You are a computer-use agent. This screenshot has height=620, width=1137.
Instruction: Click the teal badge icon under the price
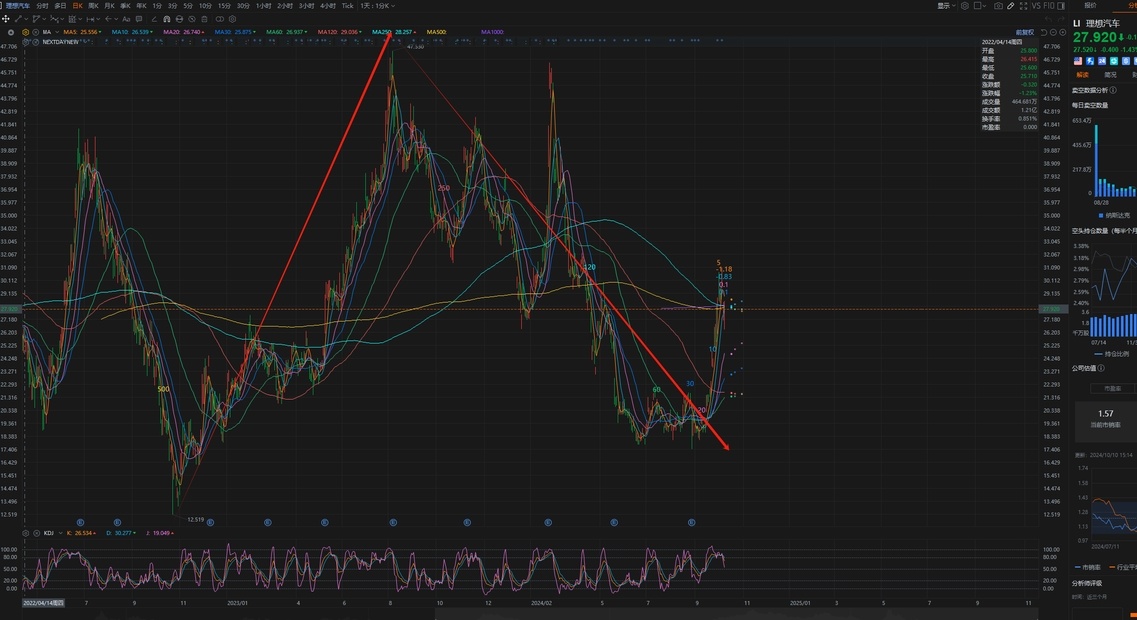point(1114,61)
